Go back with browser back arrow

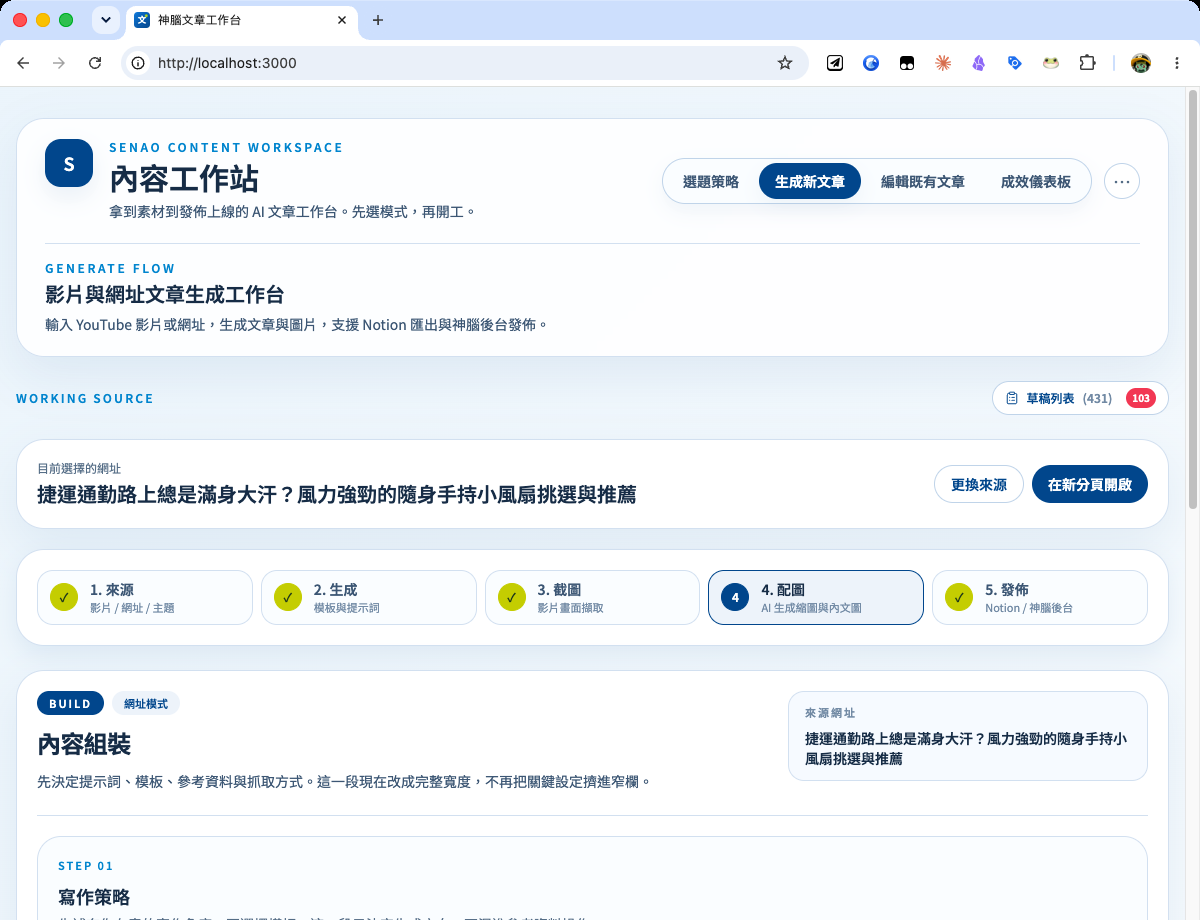(x=23, y=63)
